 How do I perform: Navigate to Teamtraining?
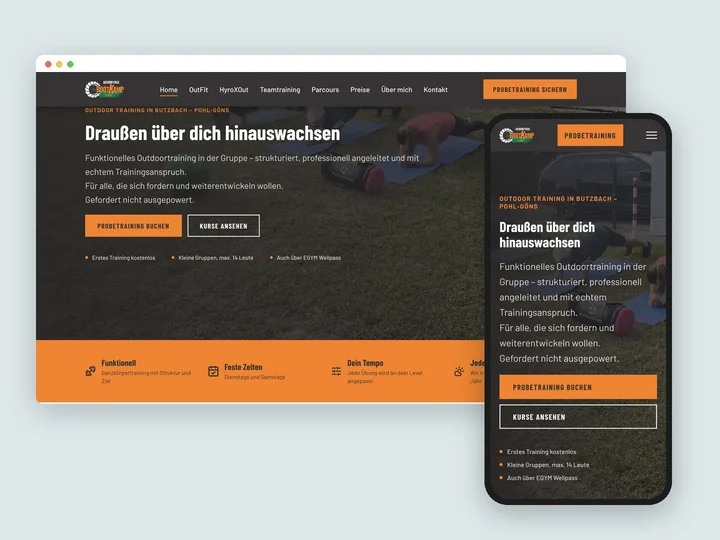click(x=280, y=90)
